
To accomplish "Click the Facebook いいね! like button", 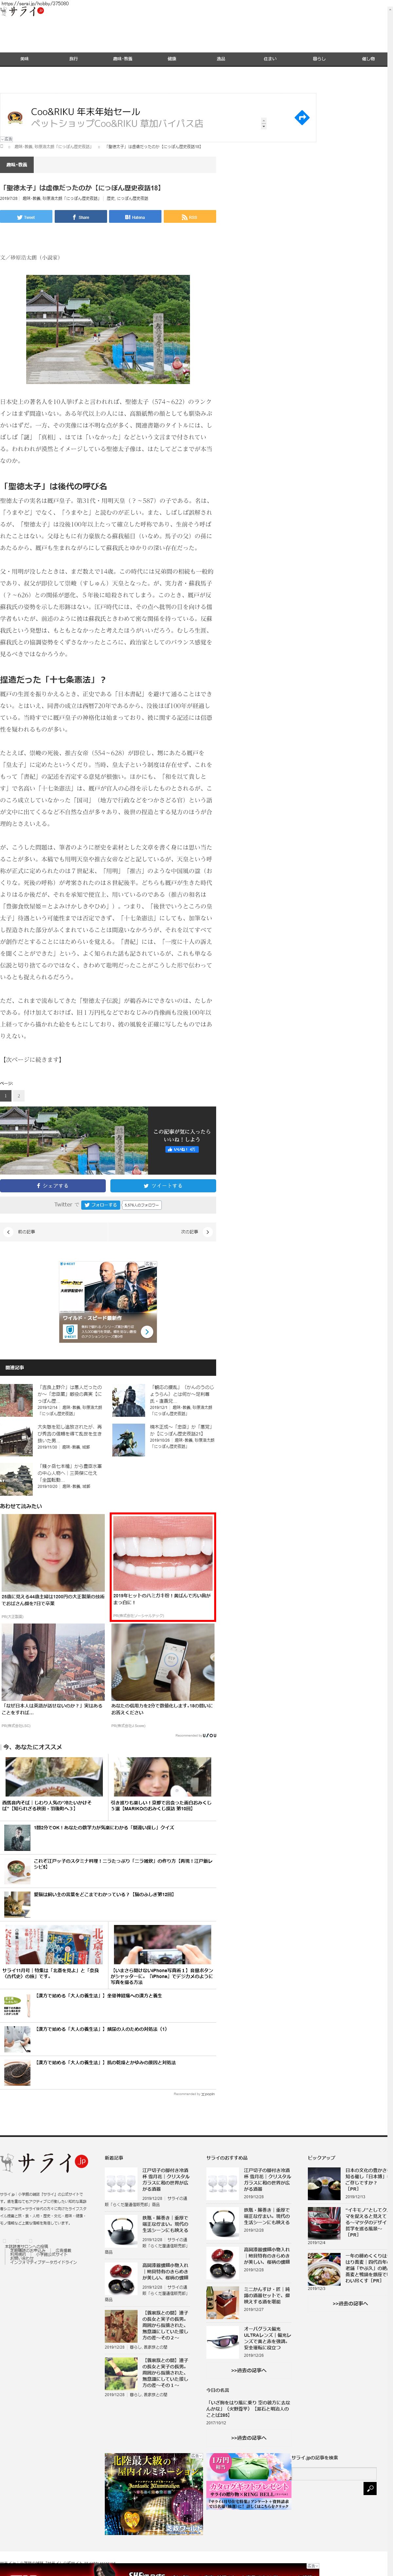I will [x=182, y=1149].
